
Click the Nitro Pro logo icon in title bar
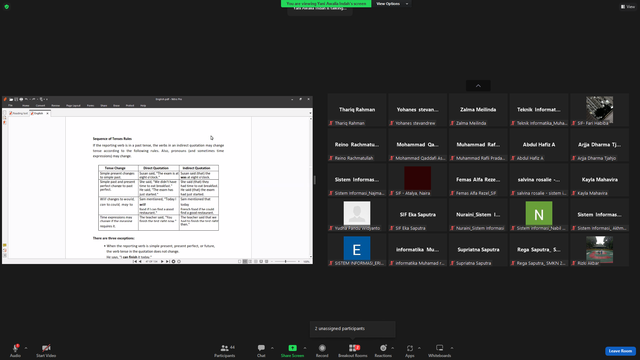tap(5, 99)
